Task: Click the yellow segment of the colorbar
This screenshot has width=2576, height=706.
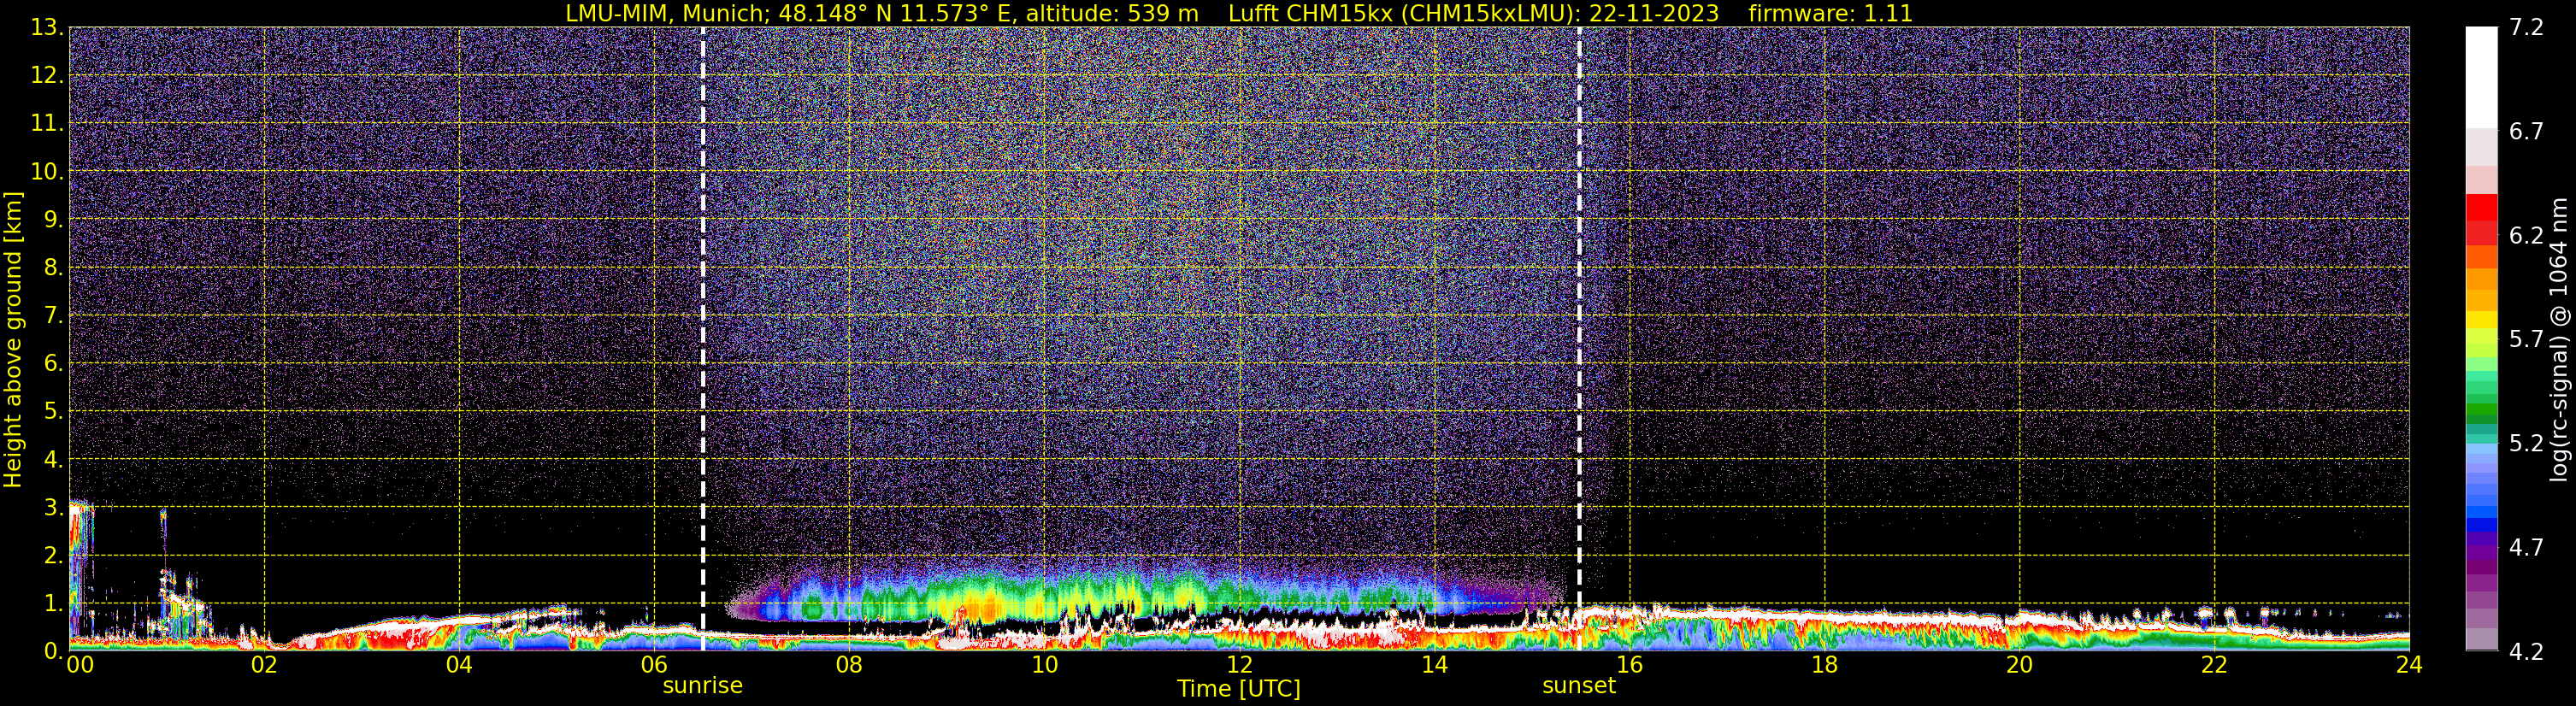Action: [2481, 320]
